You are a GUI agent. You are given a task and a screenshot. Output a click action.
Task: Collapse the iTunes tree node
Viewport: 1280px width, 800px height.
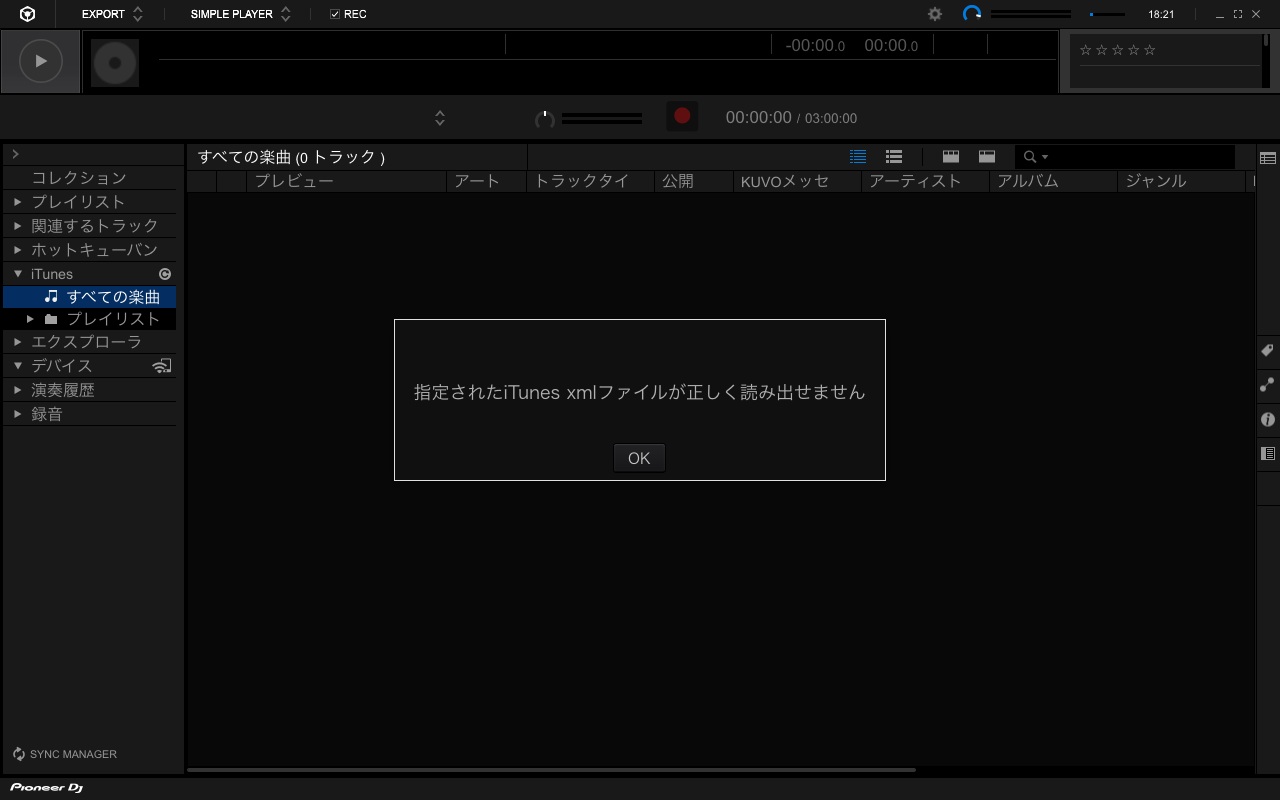[x=18, y=273]
